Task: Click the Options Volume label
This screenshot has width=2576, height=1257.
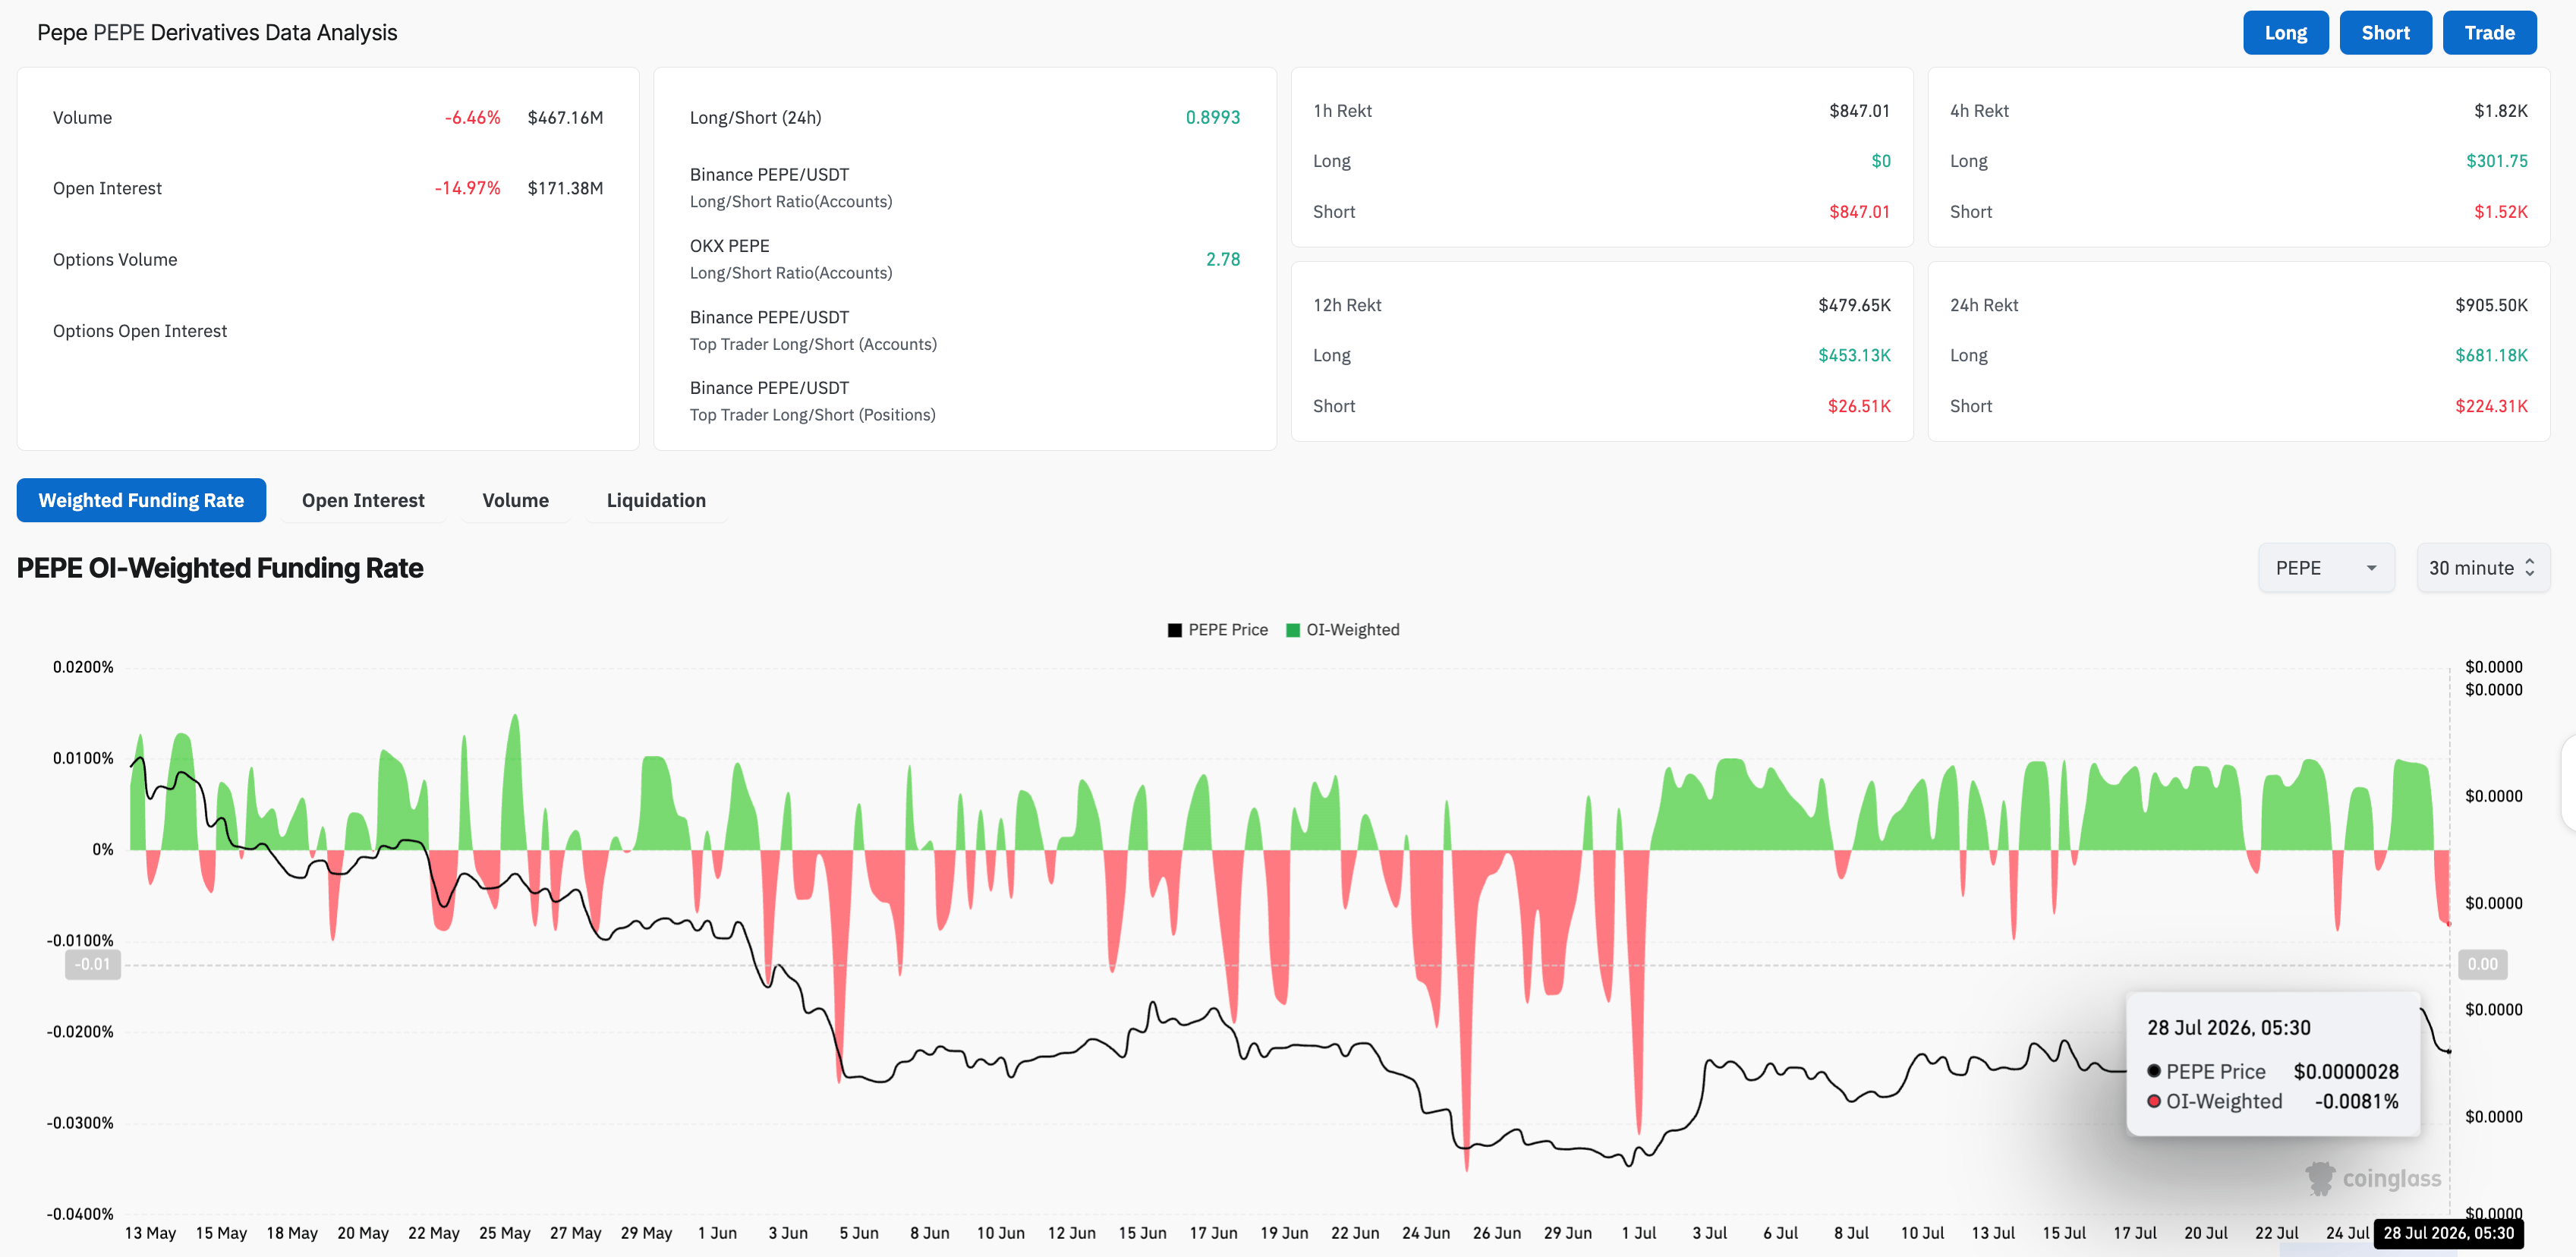Action: (115, 260)
